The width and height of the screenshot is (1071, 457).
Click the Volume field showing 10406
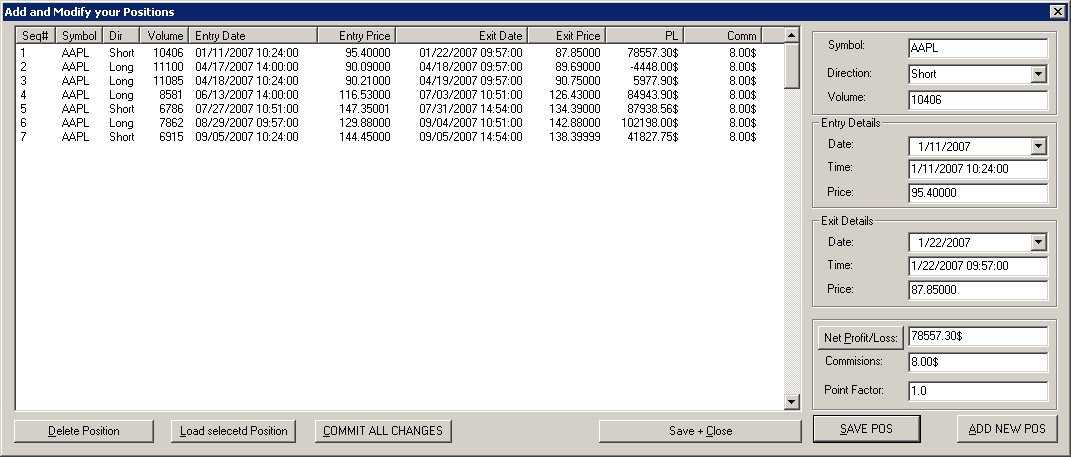coord(978,100)
